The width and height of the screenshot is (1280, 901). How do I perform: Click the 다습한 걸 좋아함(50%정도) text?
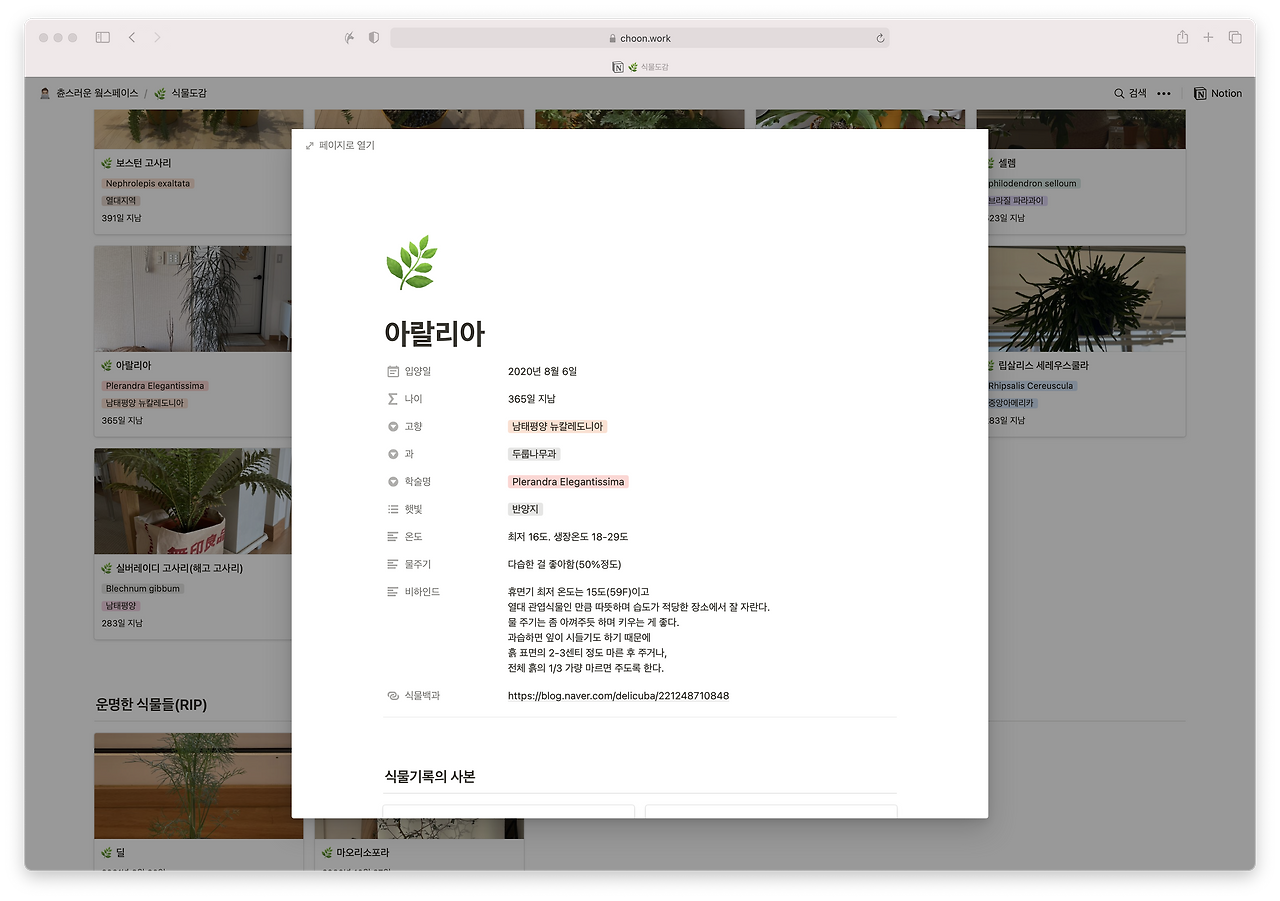click(x=565, y=564)
